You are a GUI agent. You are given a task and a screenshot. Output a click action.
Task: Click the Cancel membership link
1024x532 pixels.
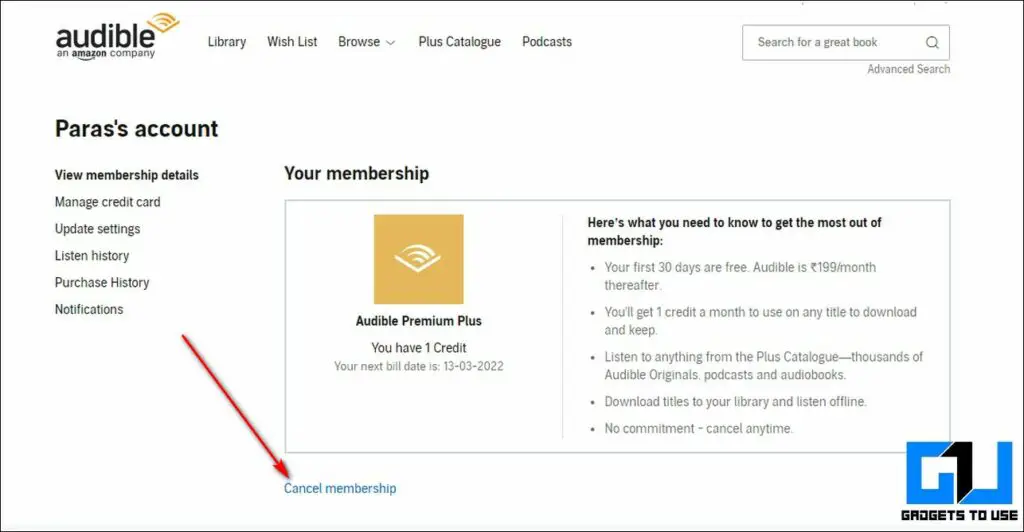point(340,489)
